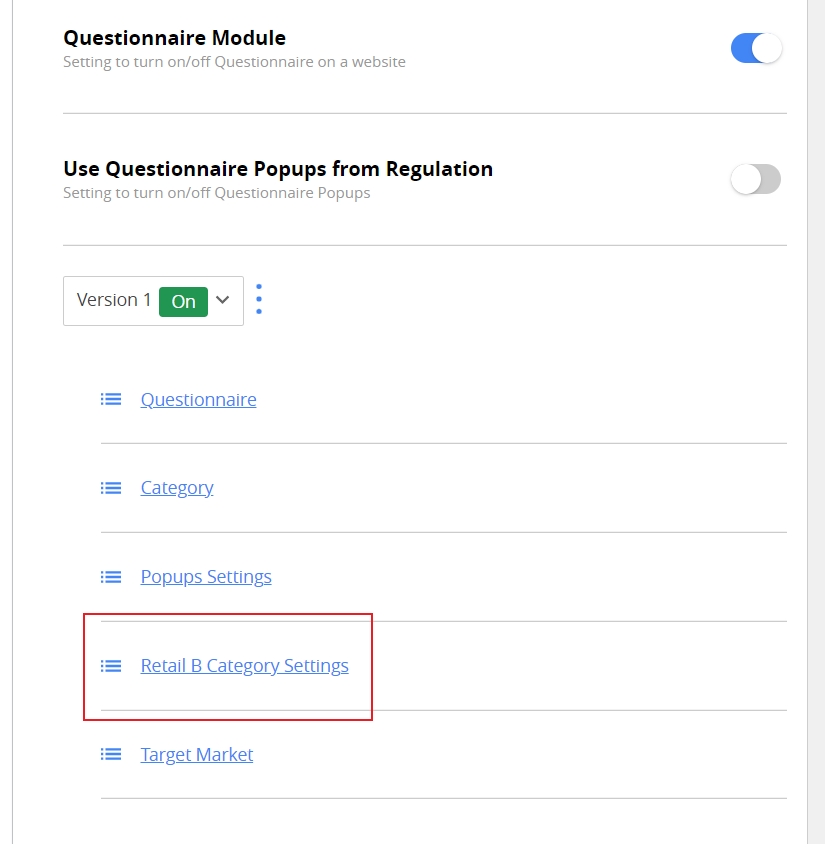
Task: Open the Retail B Category Settings link
Action: pyautogui.click(x=244, y=665)
